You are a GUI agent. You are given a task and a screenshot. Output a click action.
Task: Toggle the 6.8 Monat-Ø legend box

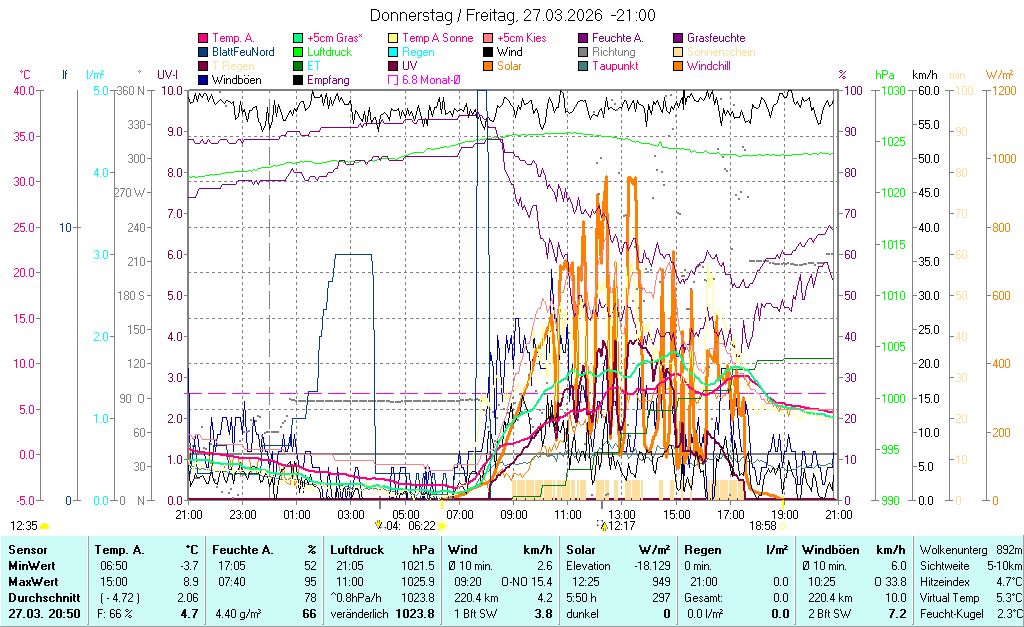click(394, 80)
